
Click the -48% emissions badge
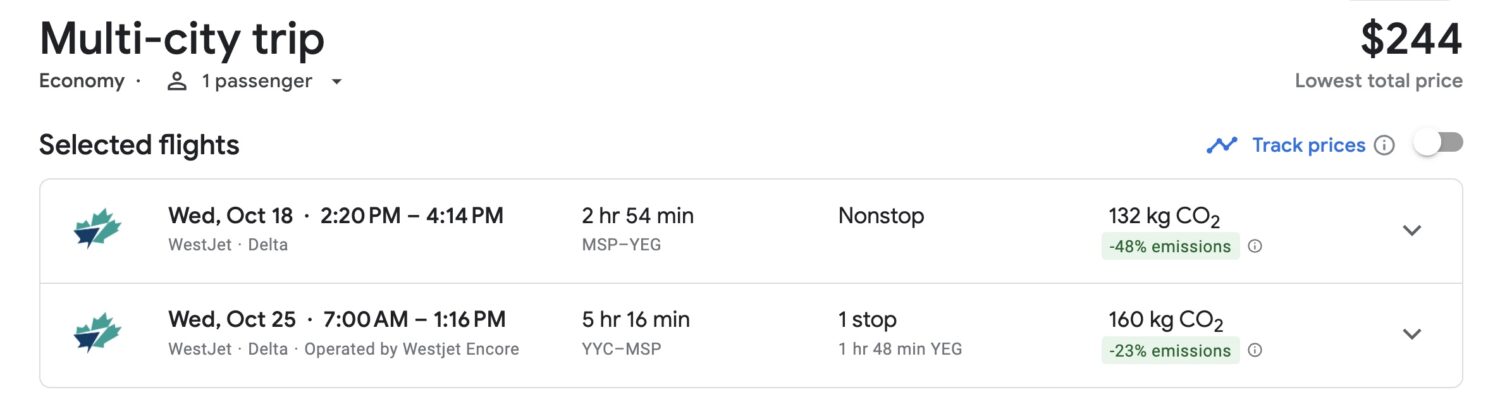[x=1170, y=246]
